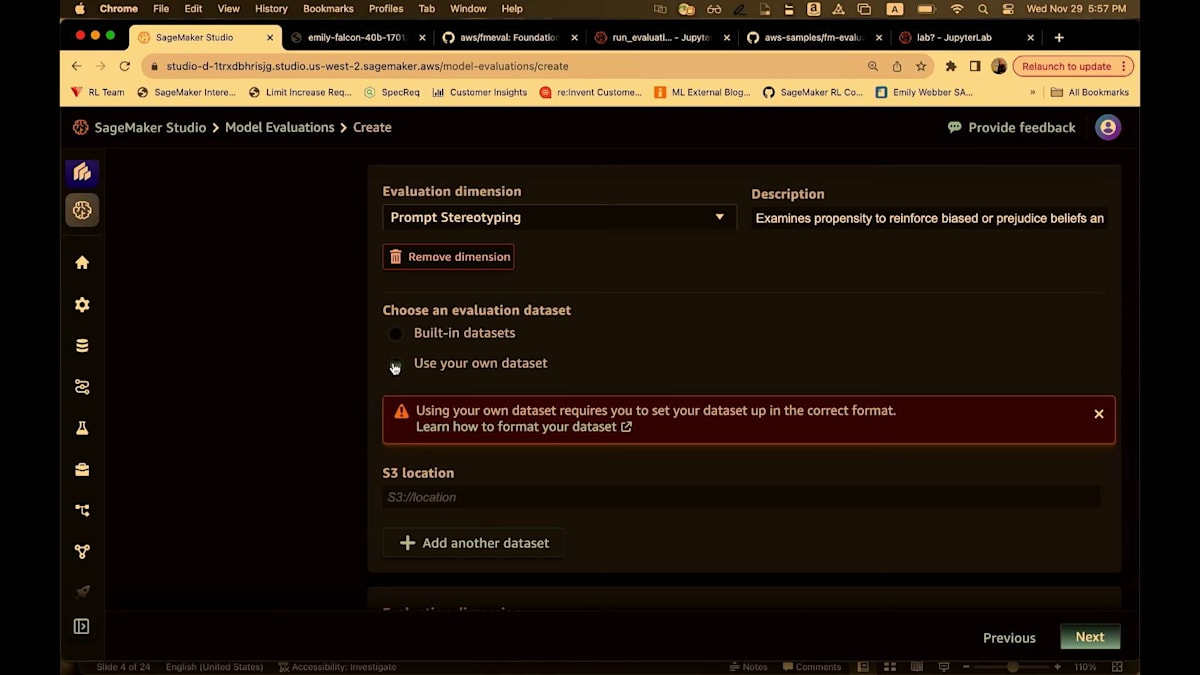Screen dimensions: 1200x675
Task: Click the SageMaker Studio logo icon in breadcrumb
Action: [81, 128]
